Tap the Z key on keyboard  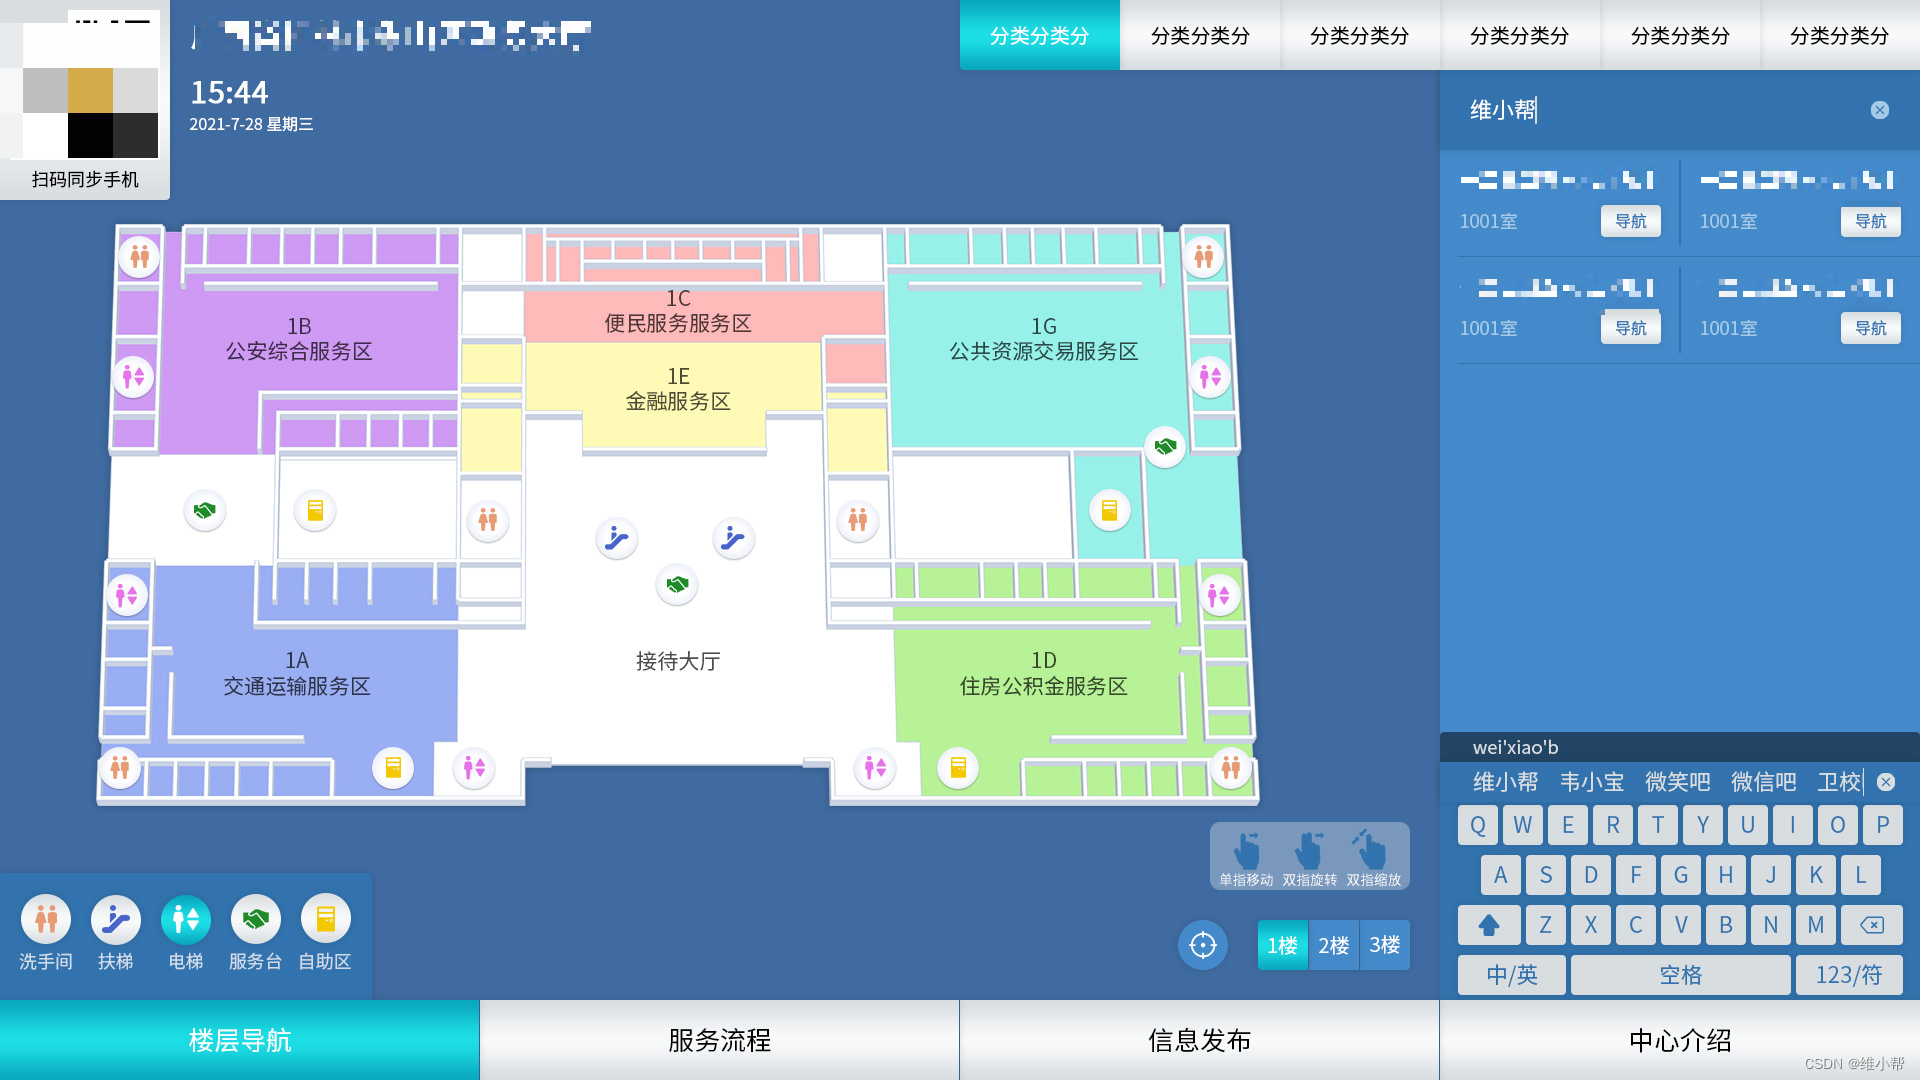coord(1546,925)
